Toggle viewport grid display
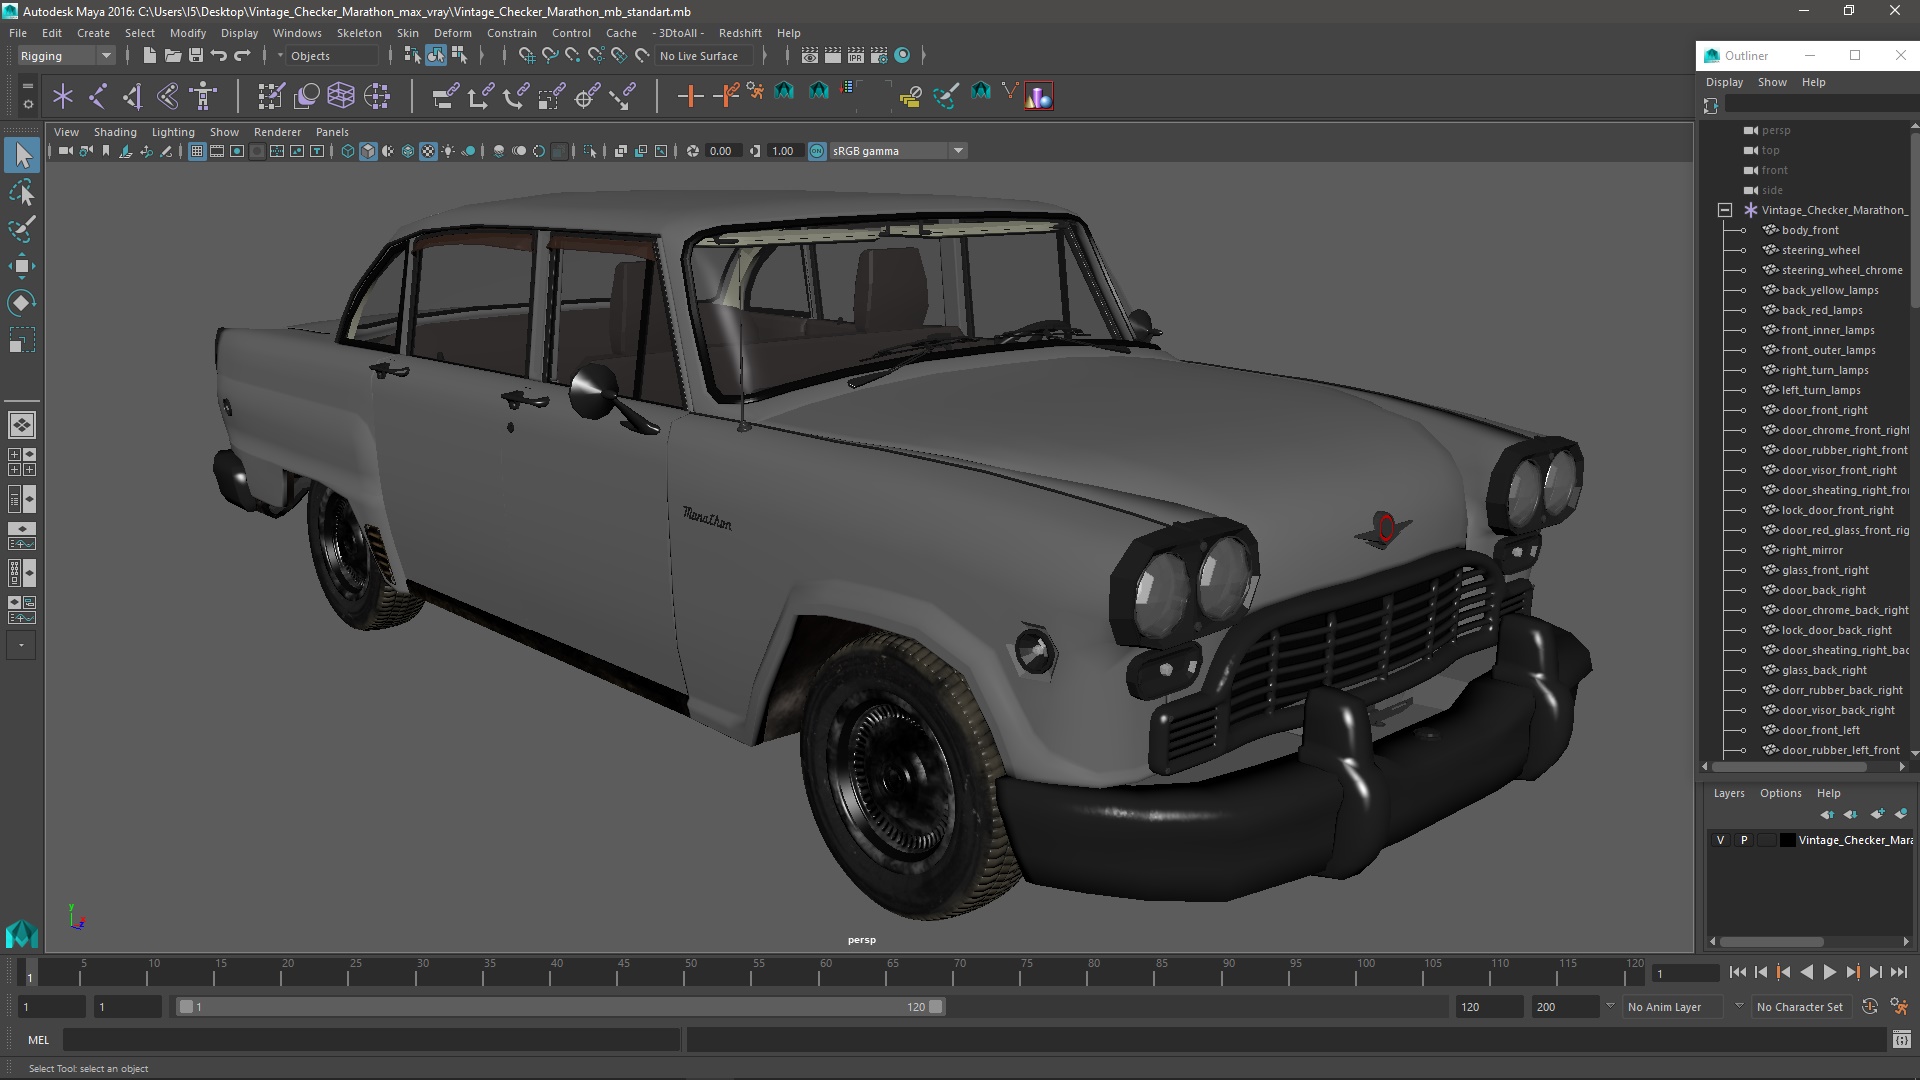 197,151
